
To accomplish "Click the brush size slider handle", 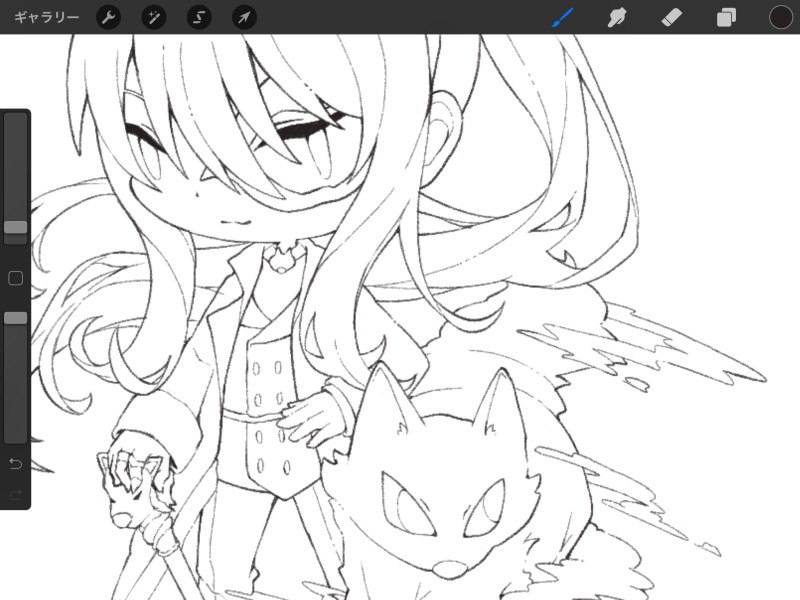I will pyautogui.click(x=16, y=228).
